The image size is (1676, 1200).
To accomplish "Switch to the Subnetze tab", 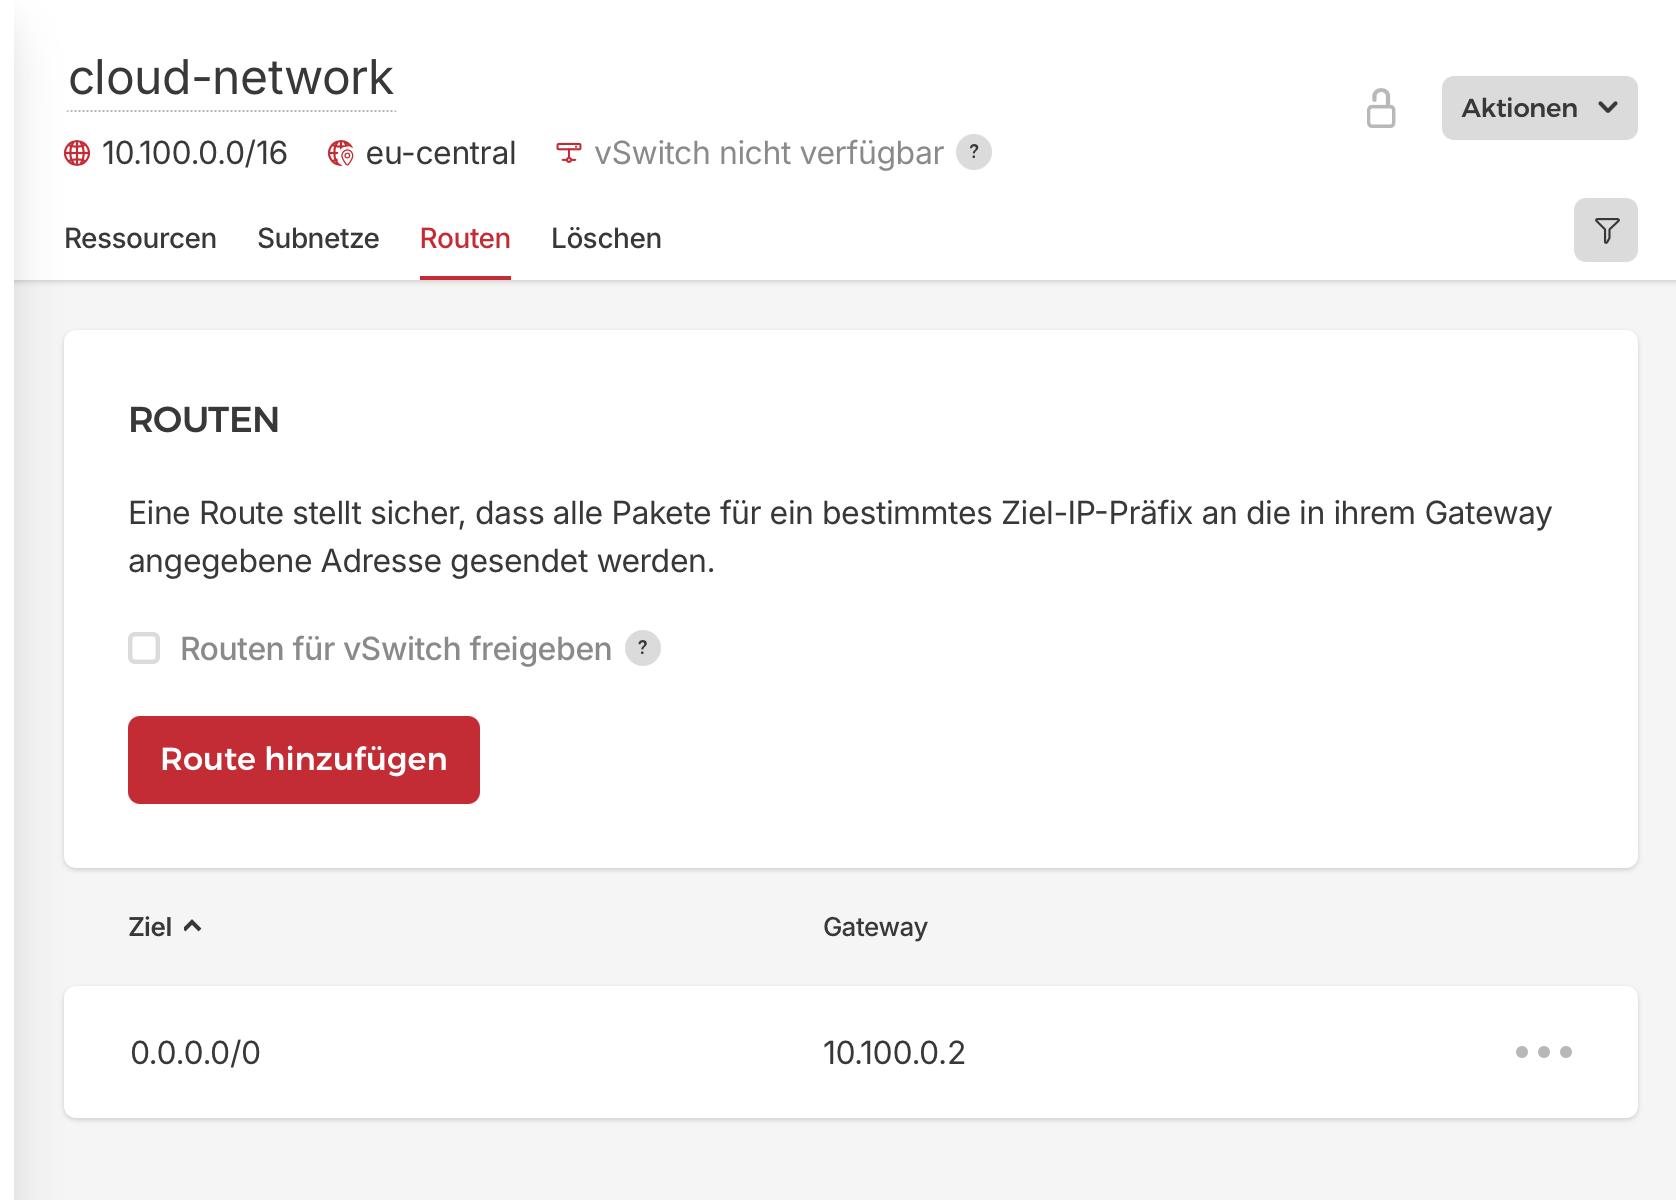I will 318,238.
